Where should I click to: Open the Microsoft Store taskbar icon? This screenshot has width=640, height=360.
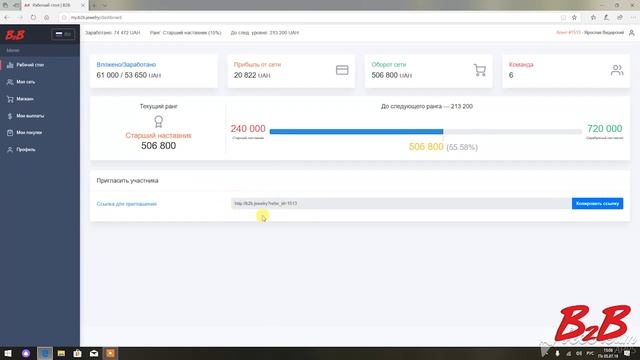(78, 353)
